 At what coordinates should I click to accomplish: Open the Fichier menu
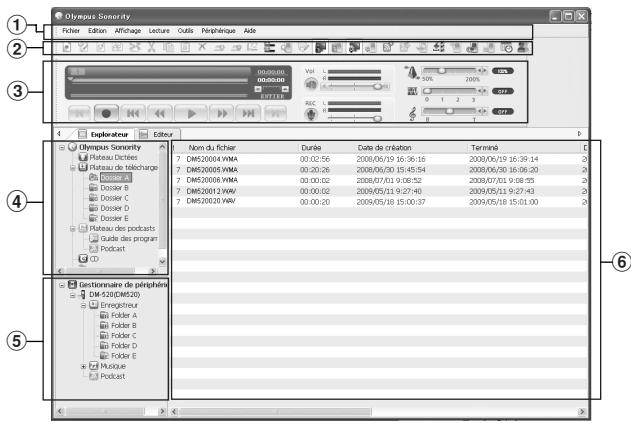click(x=71, y=31)
